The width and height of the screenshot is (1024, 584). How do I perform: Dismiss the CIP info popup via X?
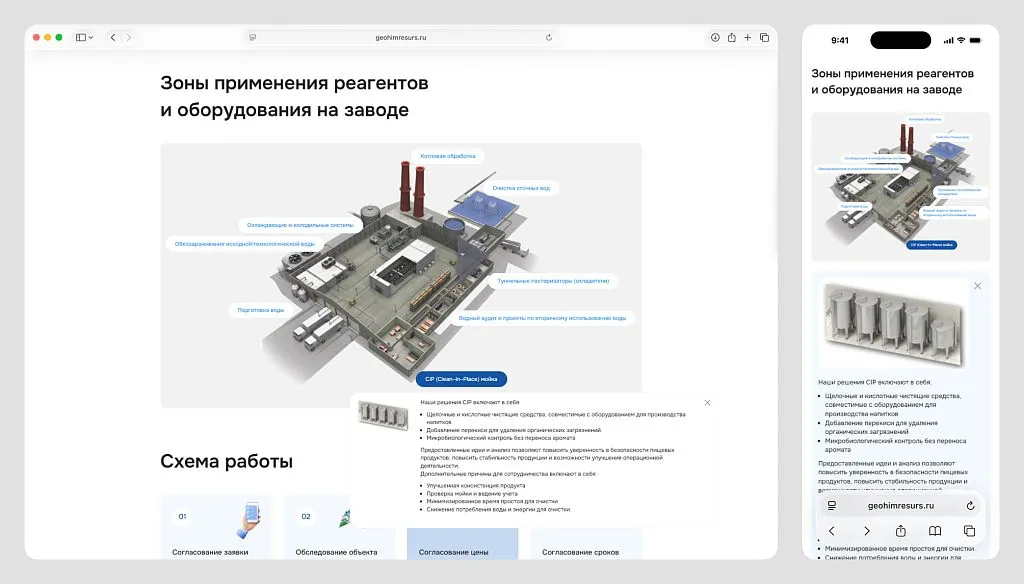click(708, 403)
